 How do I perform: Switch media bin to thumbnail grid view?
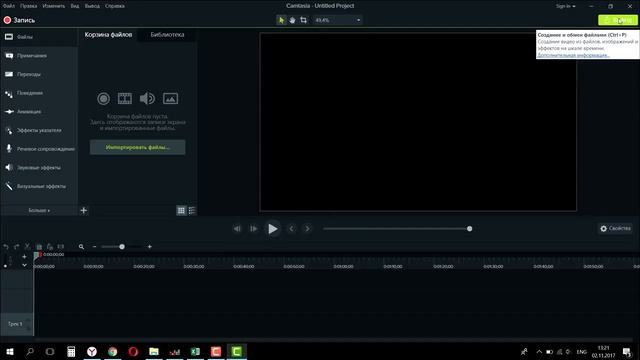pyautogui.click(x=181, y=210)
